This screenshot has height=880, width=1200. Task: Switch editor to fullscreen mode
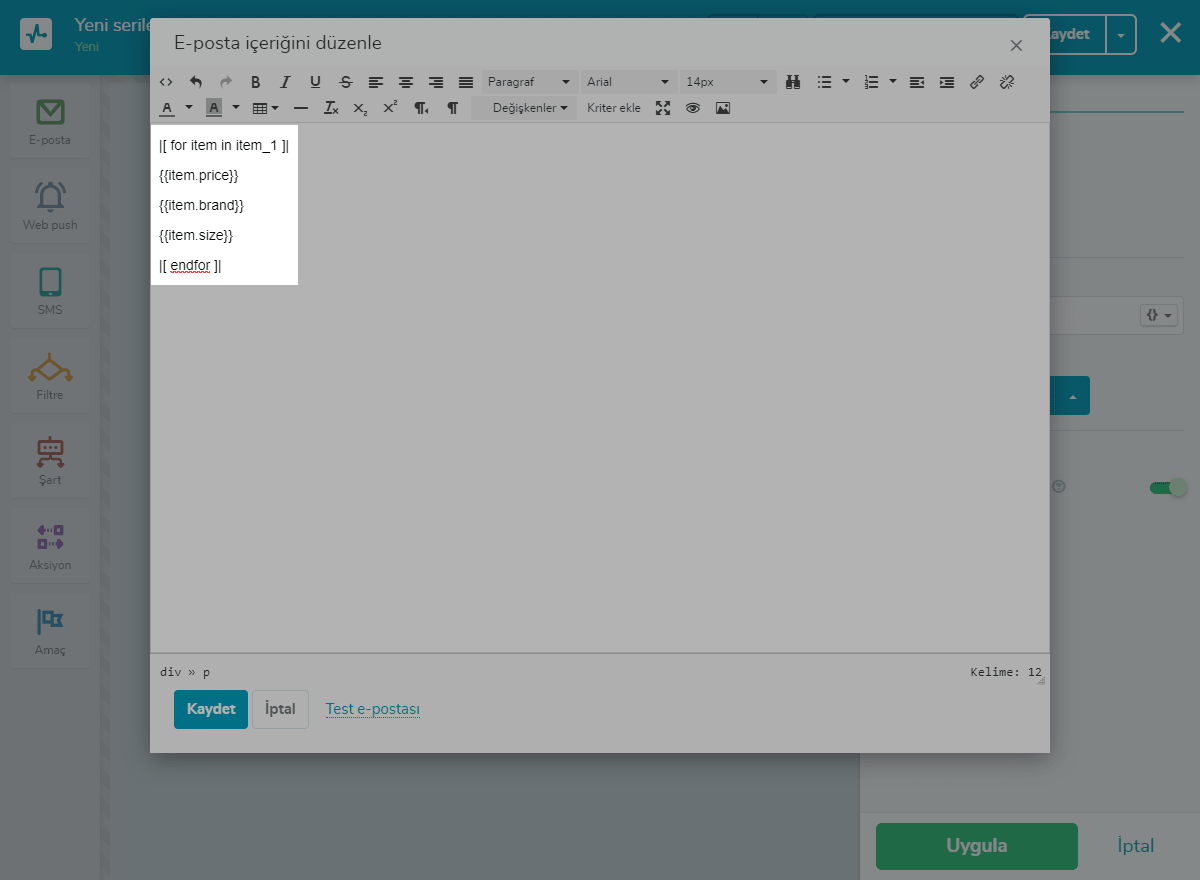pos(663,108)
